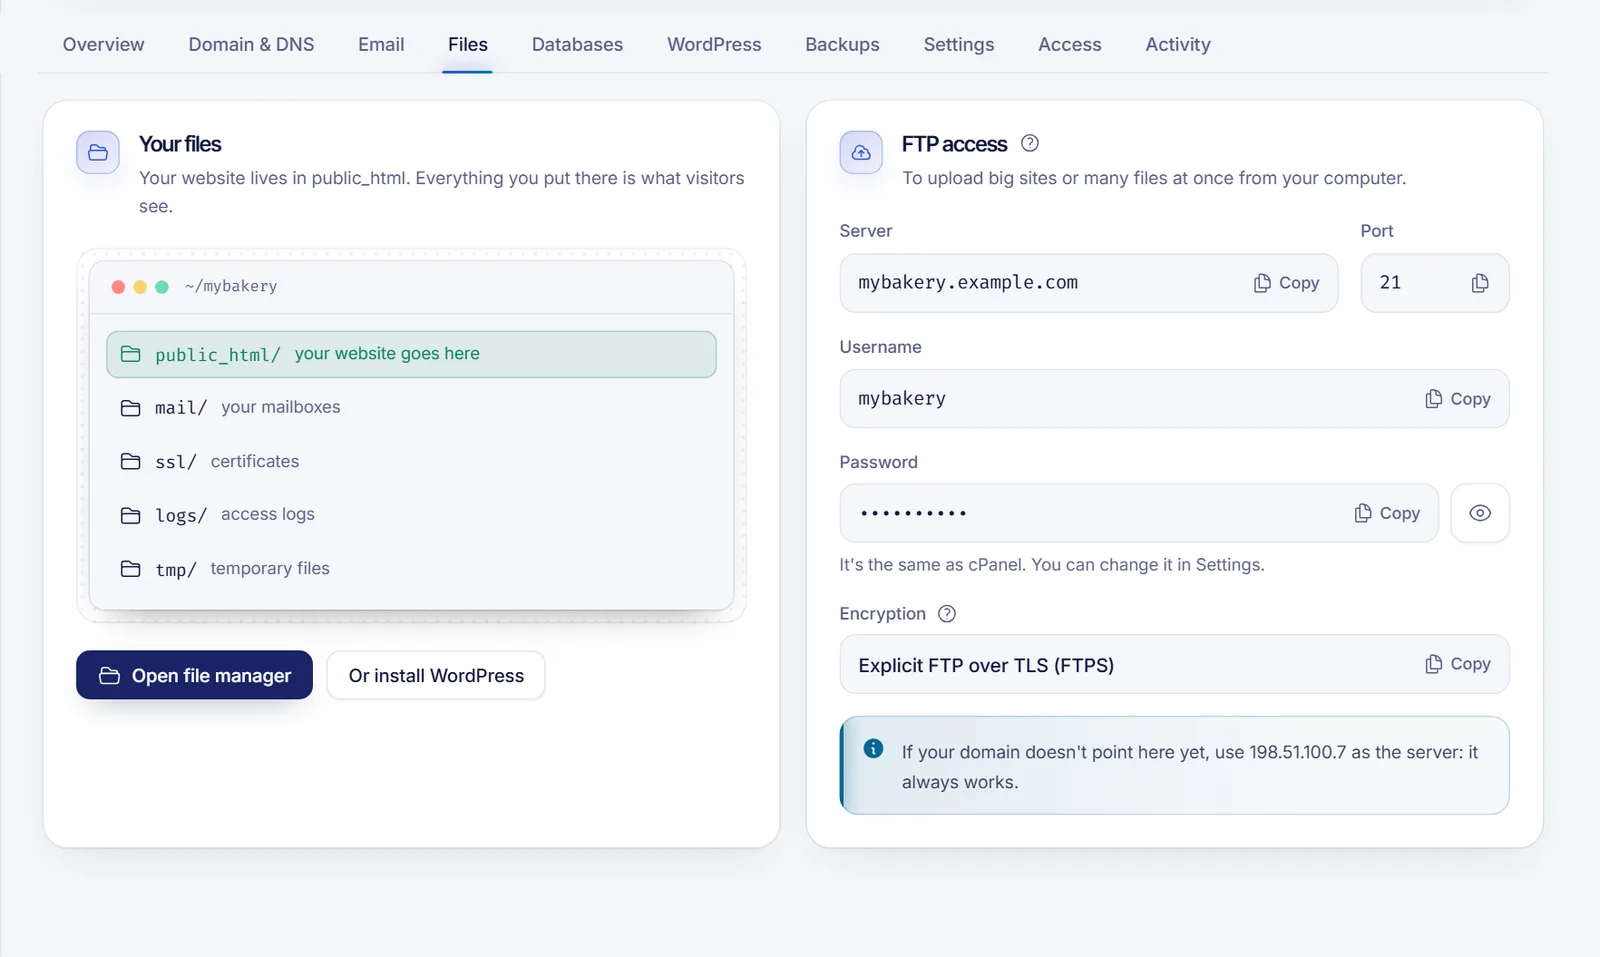The width and height of the screenshot is (1600, 957).
Task: Select the logs/ access logs row
Action: pyautogui.click(x=411, y=515)
